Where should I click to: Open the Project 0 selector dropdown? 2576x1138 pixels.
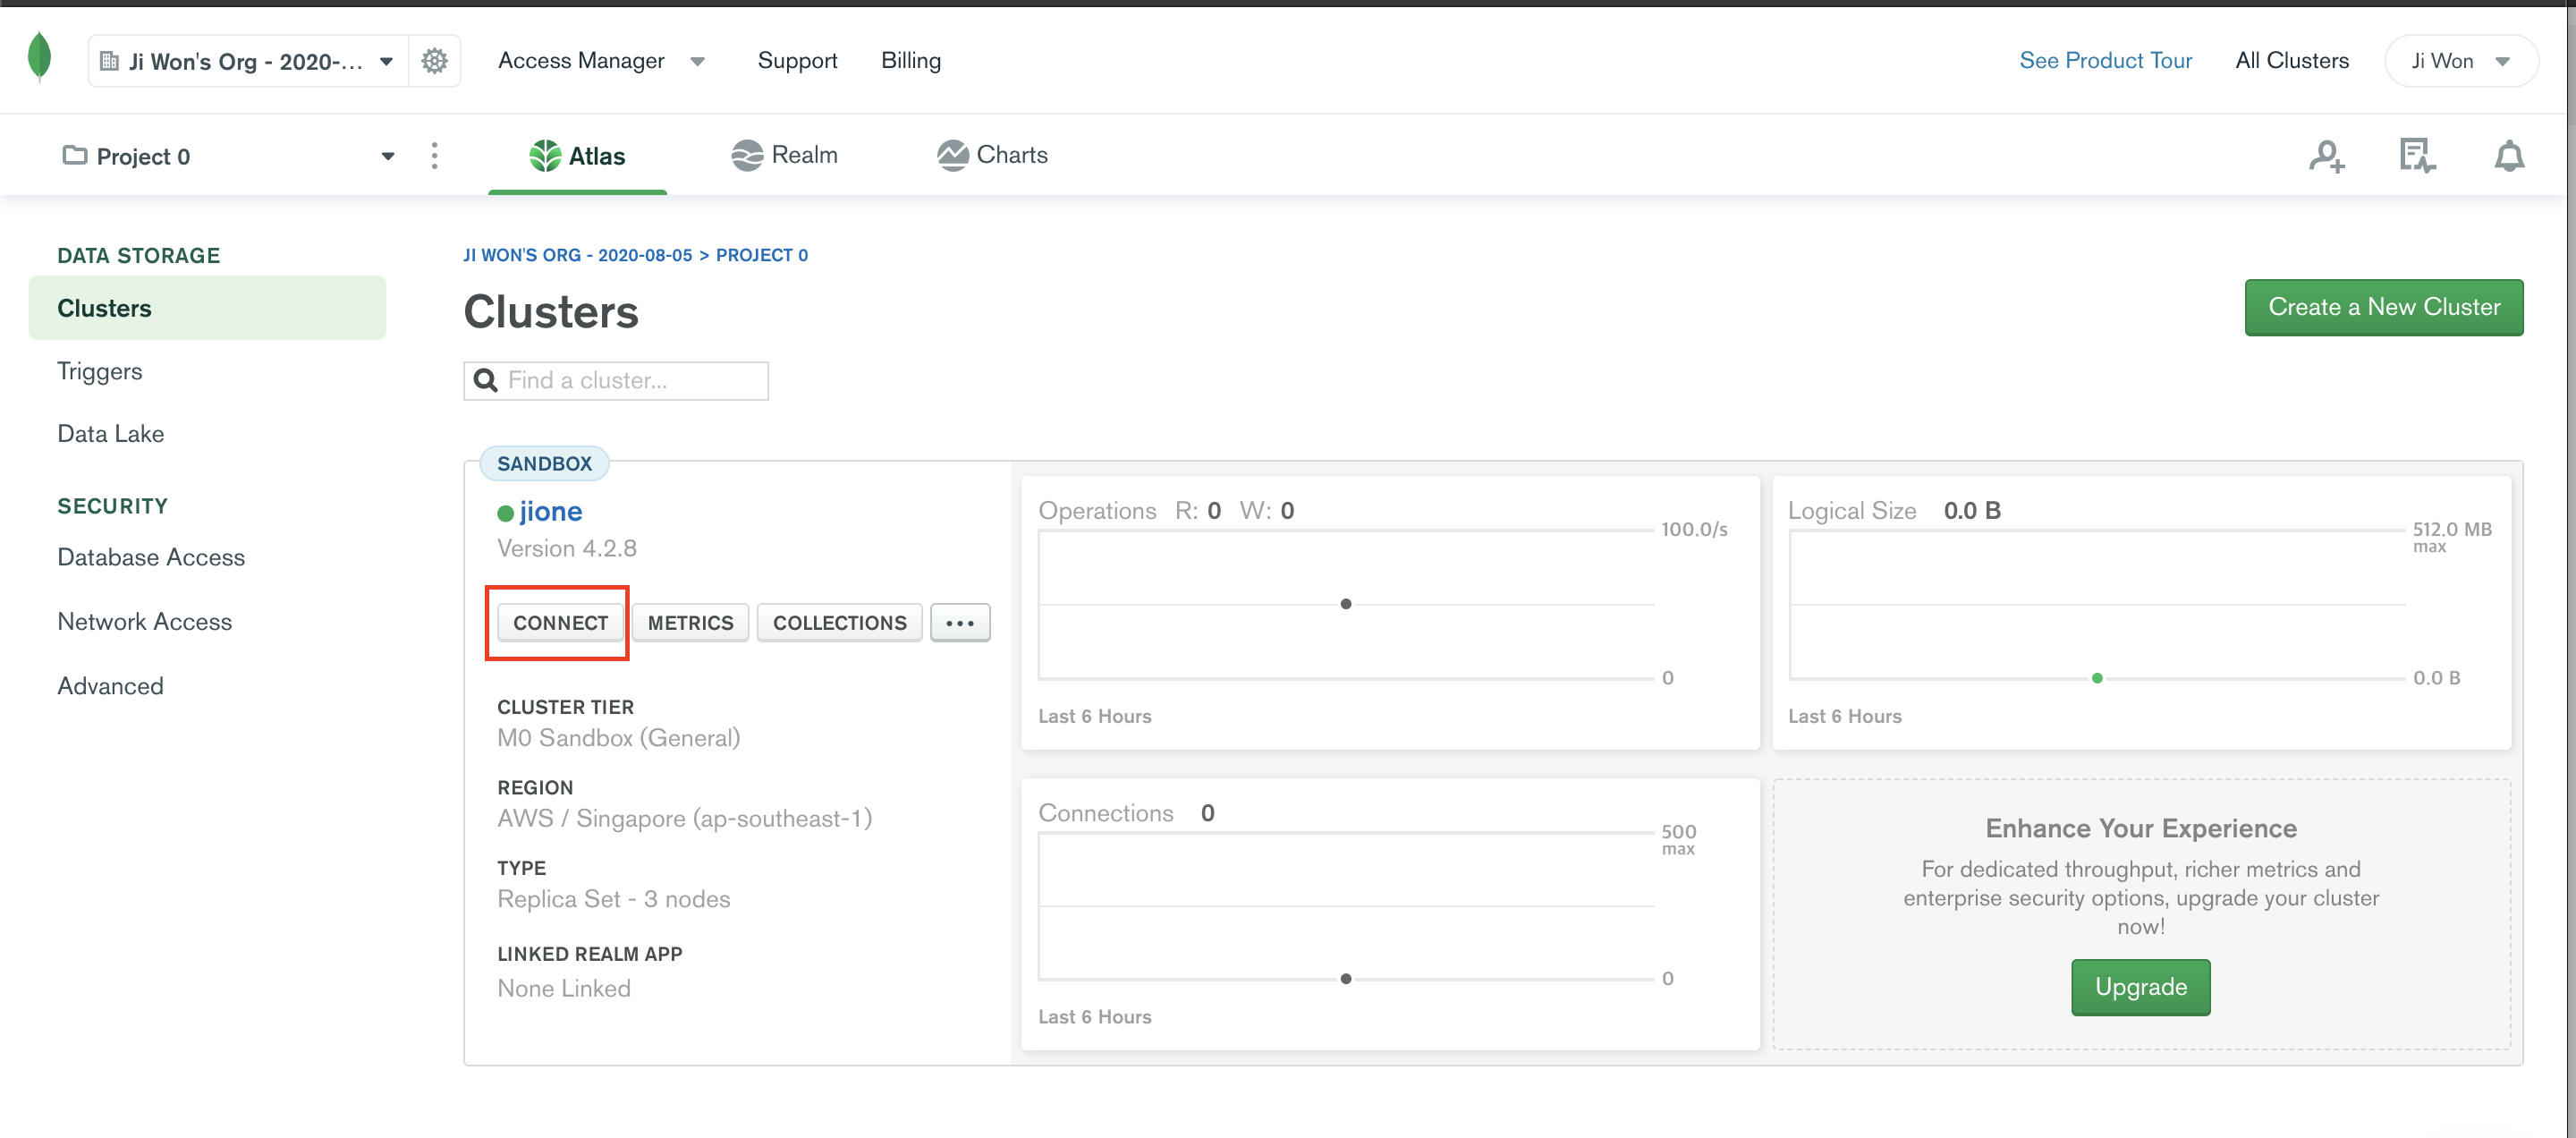pyautogui.click(x=388, y=156)
